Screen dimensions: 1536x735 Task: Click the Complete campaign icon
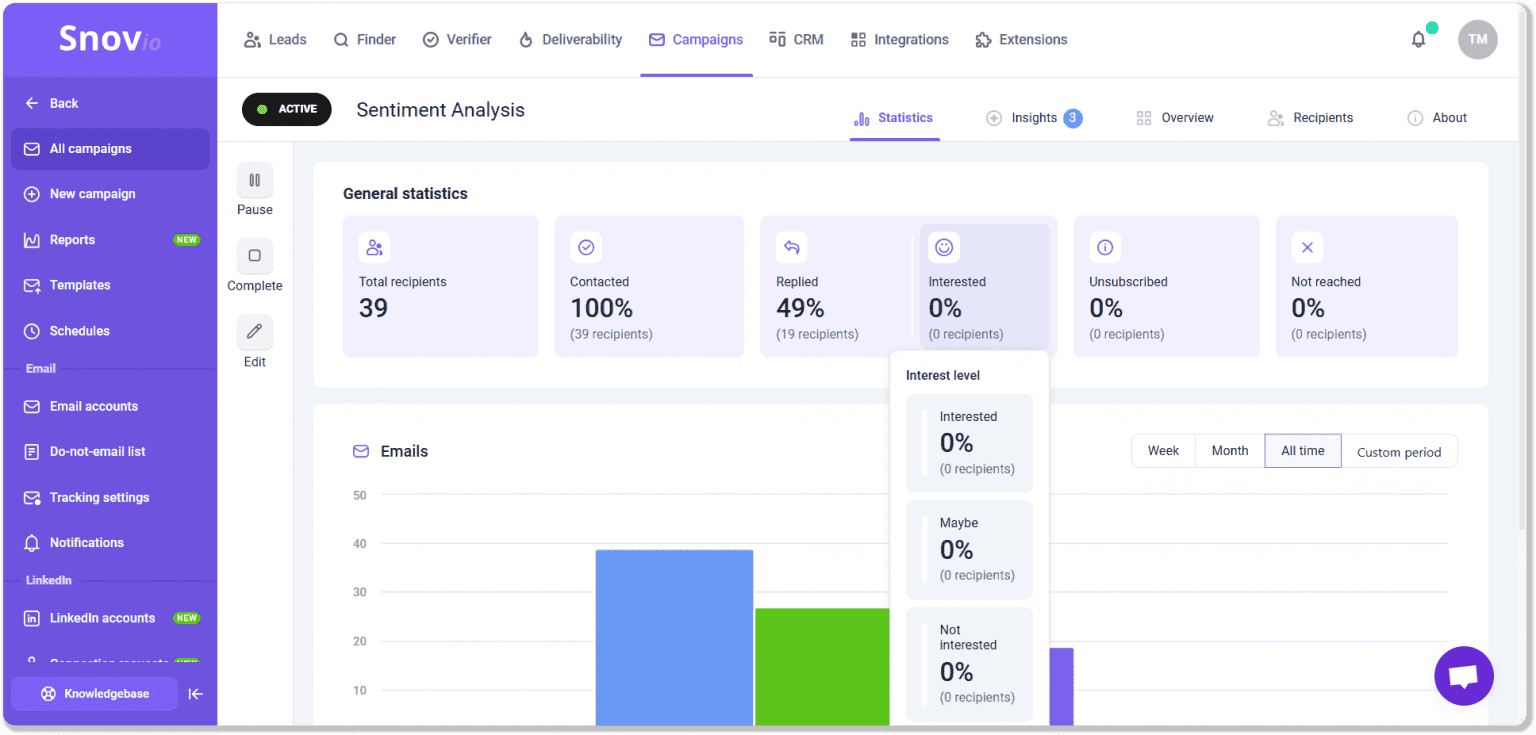[x=254, y=256]
